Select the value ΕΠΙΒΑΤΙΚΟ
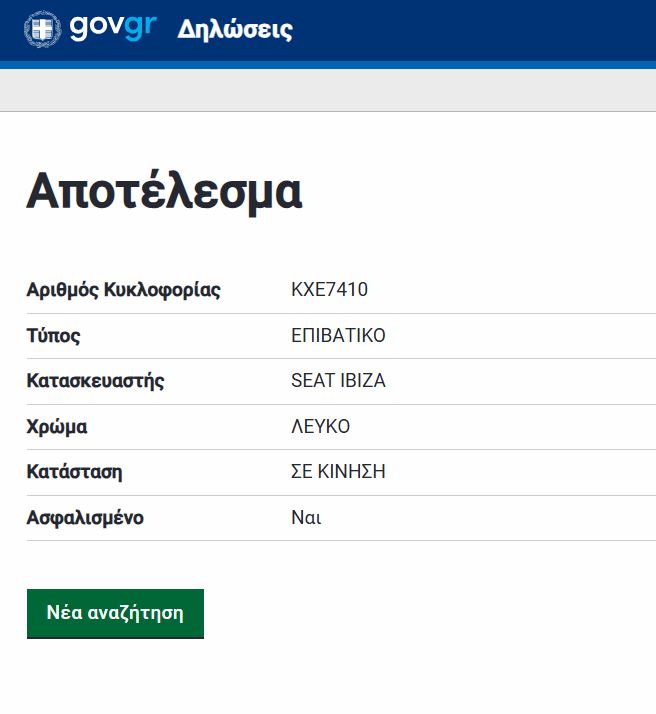Image resolution: width=656 pixels, height=714 pixels. 338,336
